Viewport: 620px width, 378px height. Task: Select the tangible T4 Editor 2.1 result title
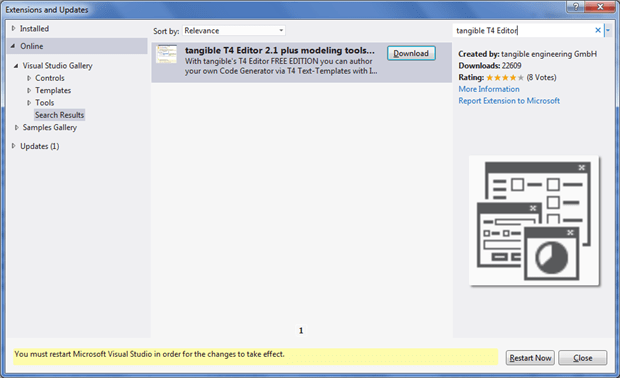click(280, 50)
